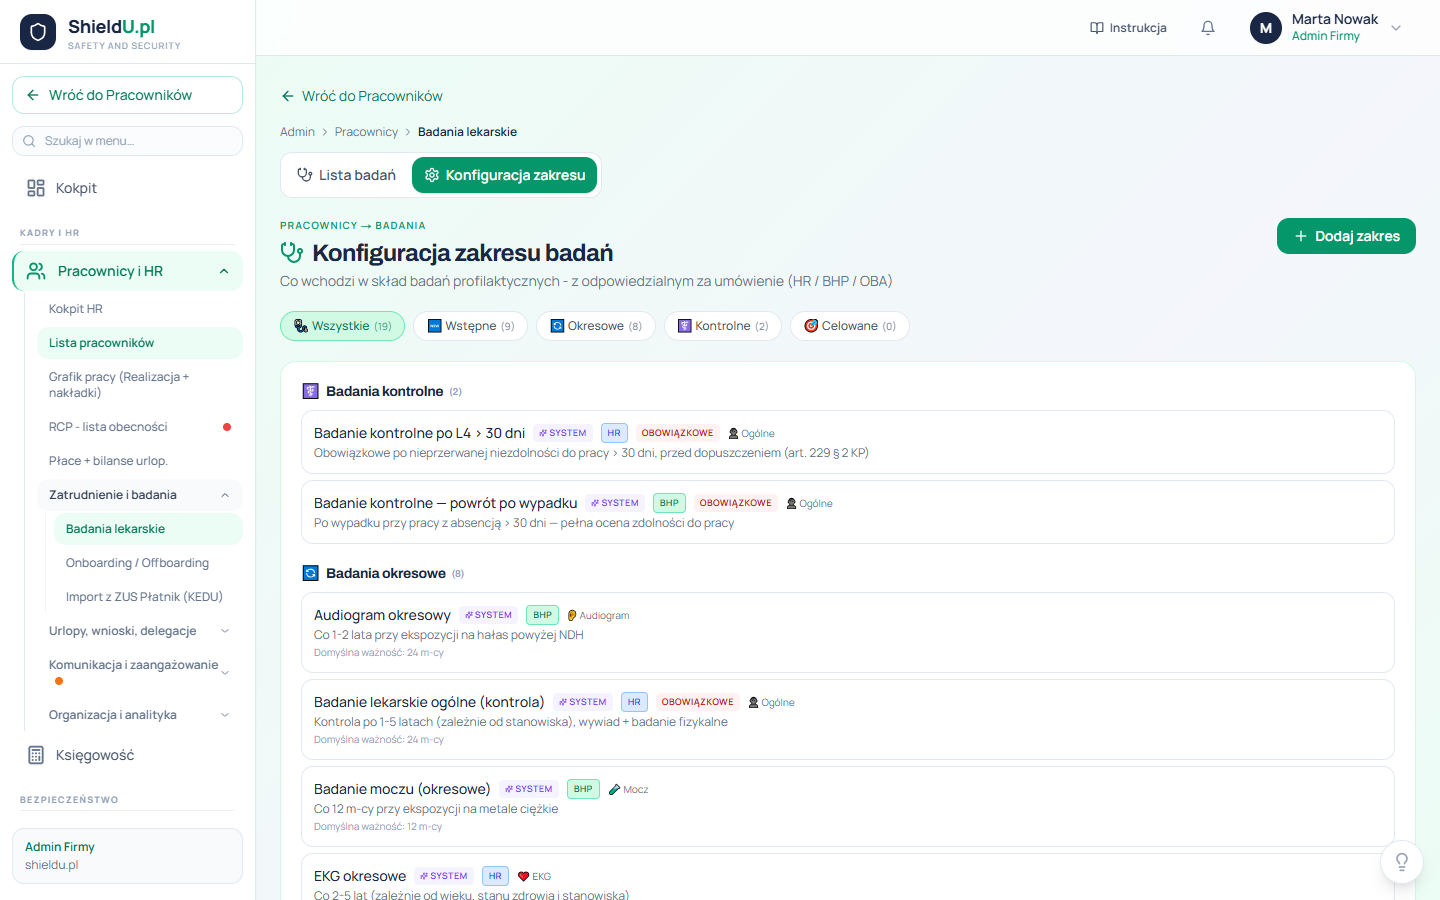Open the Marta Nowak user menu chevron

pyautogui.click(x=1396, y=28)
